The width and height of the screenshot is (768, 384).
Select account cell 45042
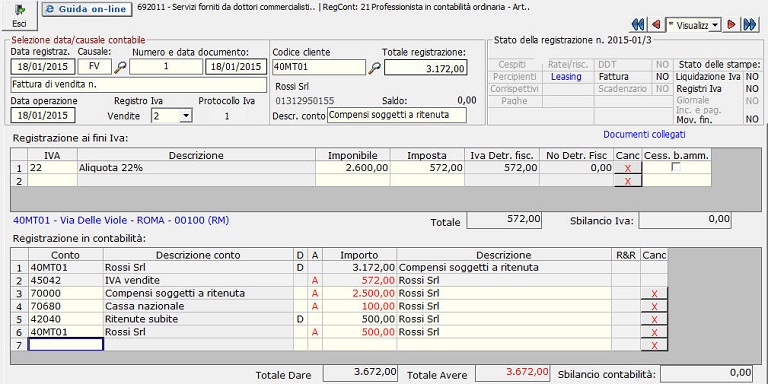(x=66, y=281)
